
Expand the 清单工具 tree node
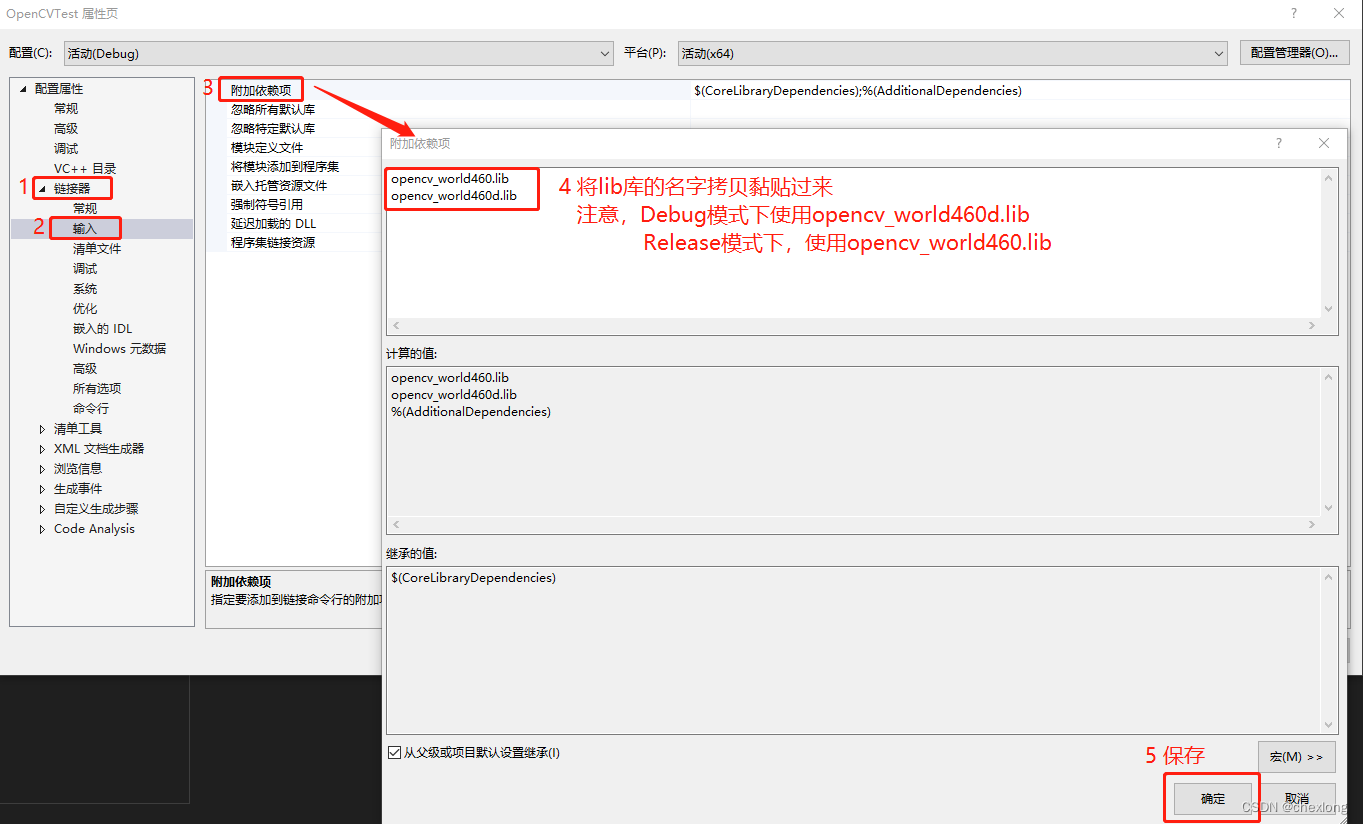pyautogui.click(x=42, y=429)
